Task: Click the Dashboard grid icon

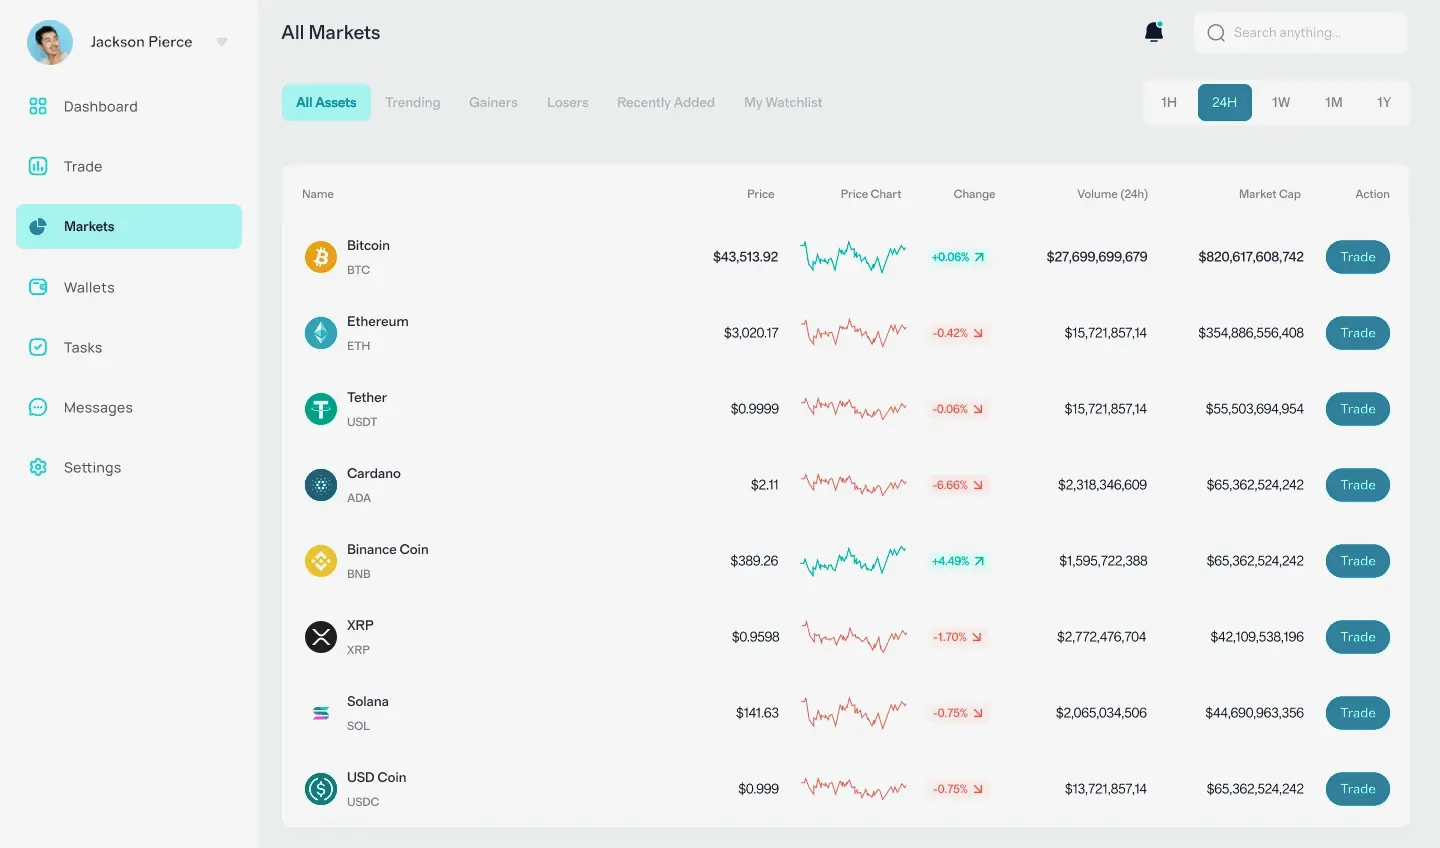Action: click(38, 106)
